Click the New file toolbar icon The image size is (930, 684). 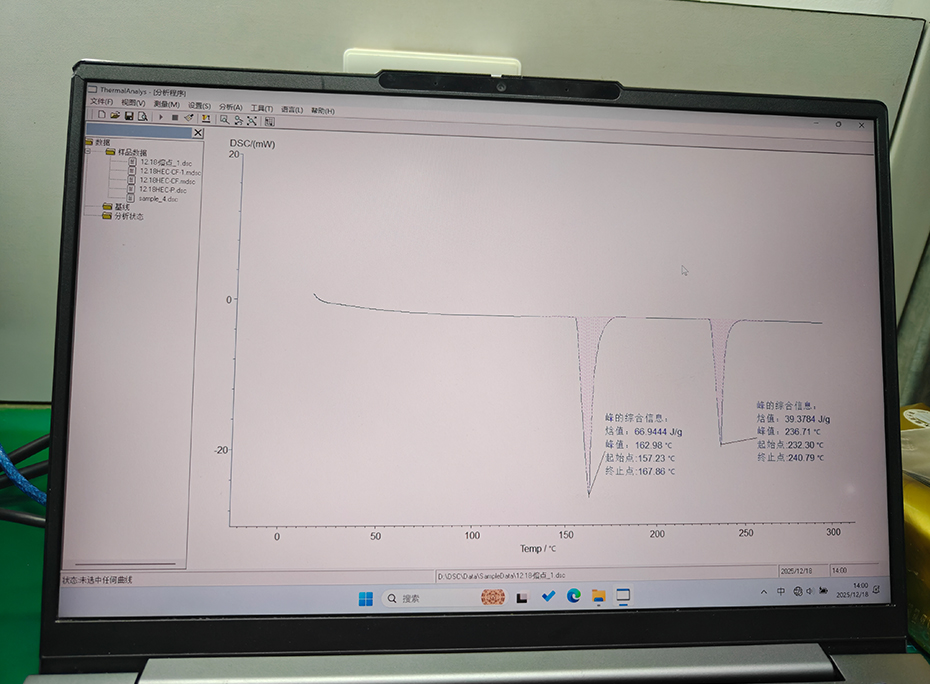pos(102,117)
